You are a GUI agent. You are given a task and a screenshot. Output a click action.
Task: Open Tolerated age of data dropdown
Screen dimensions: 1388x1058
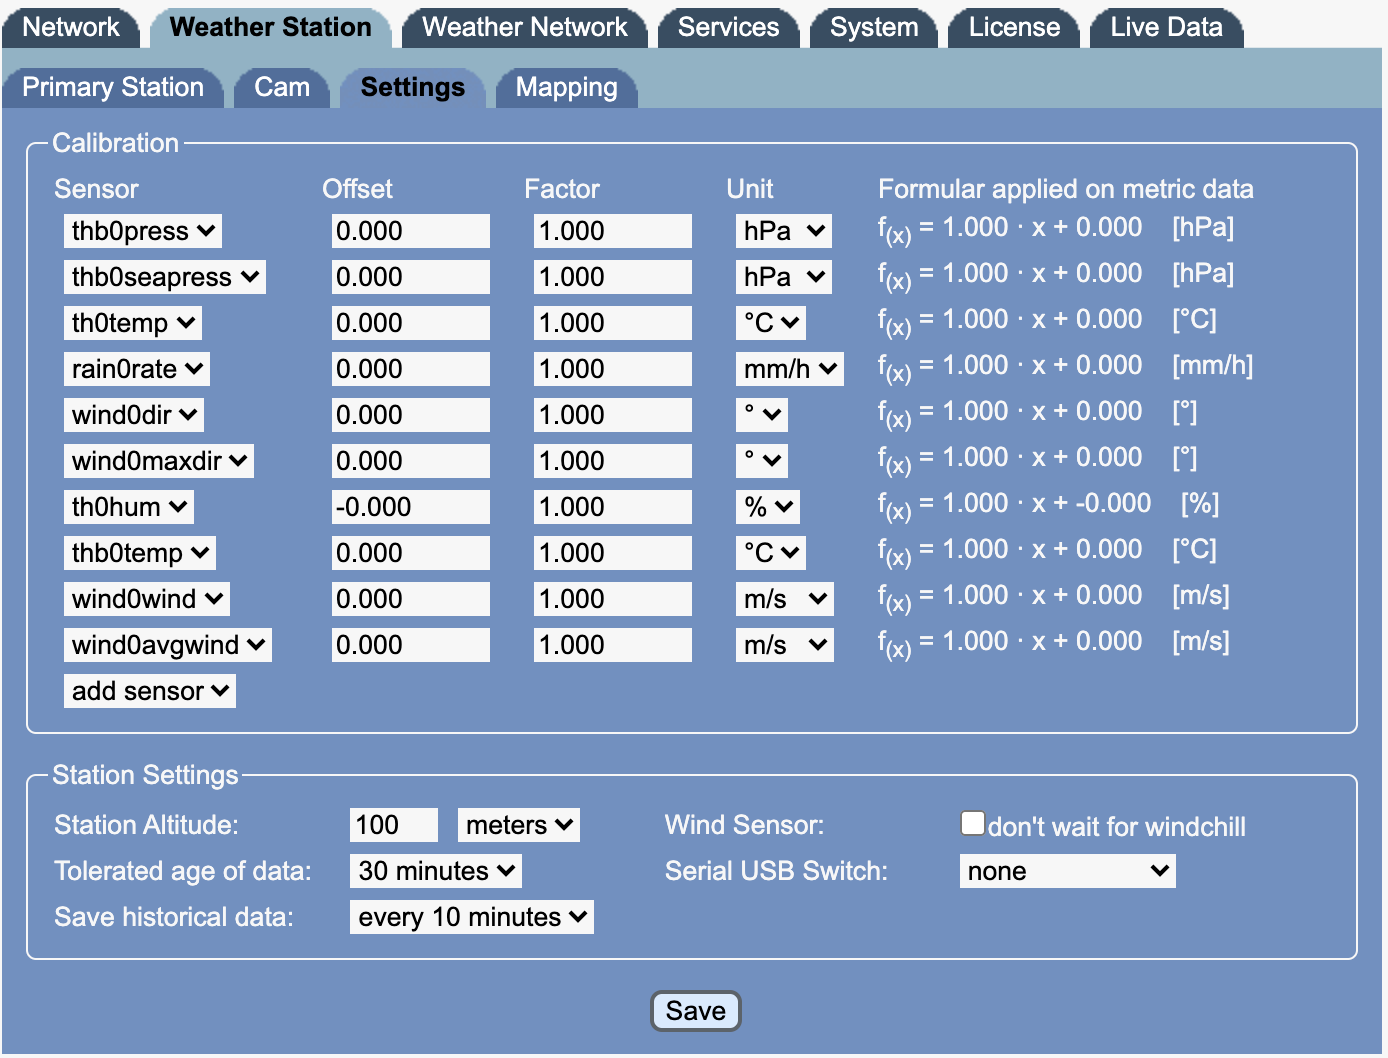click(x=436, y=871)
